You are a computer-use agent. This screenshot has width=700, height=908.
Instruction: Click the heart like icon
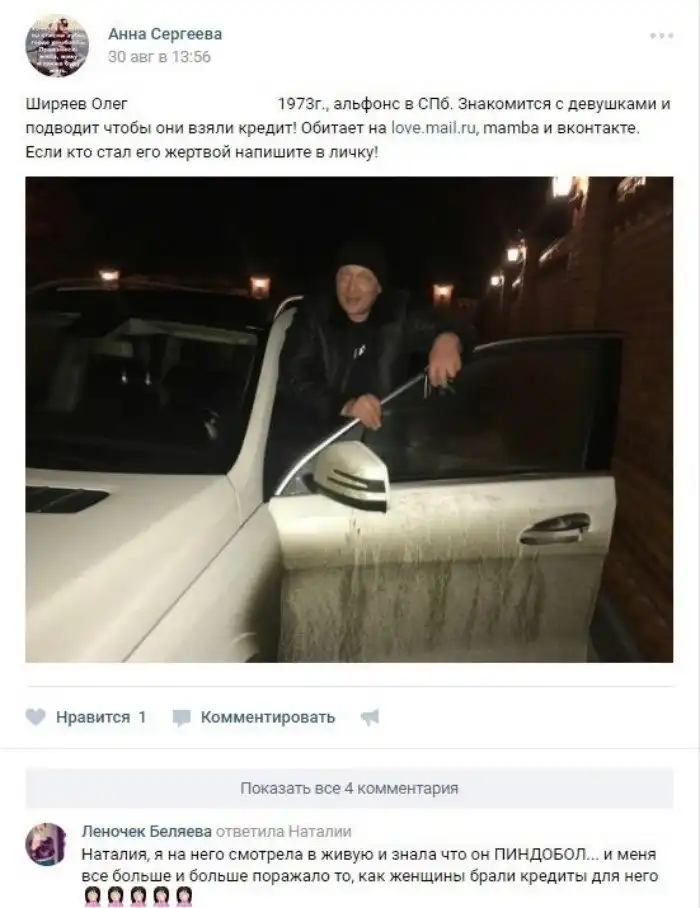[x=35, y=717]
